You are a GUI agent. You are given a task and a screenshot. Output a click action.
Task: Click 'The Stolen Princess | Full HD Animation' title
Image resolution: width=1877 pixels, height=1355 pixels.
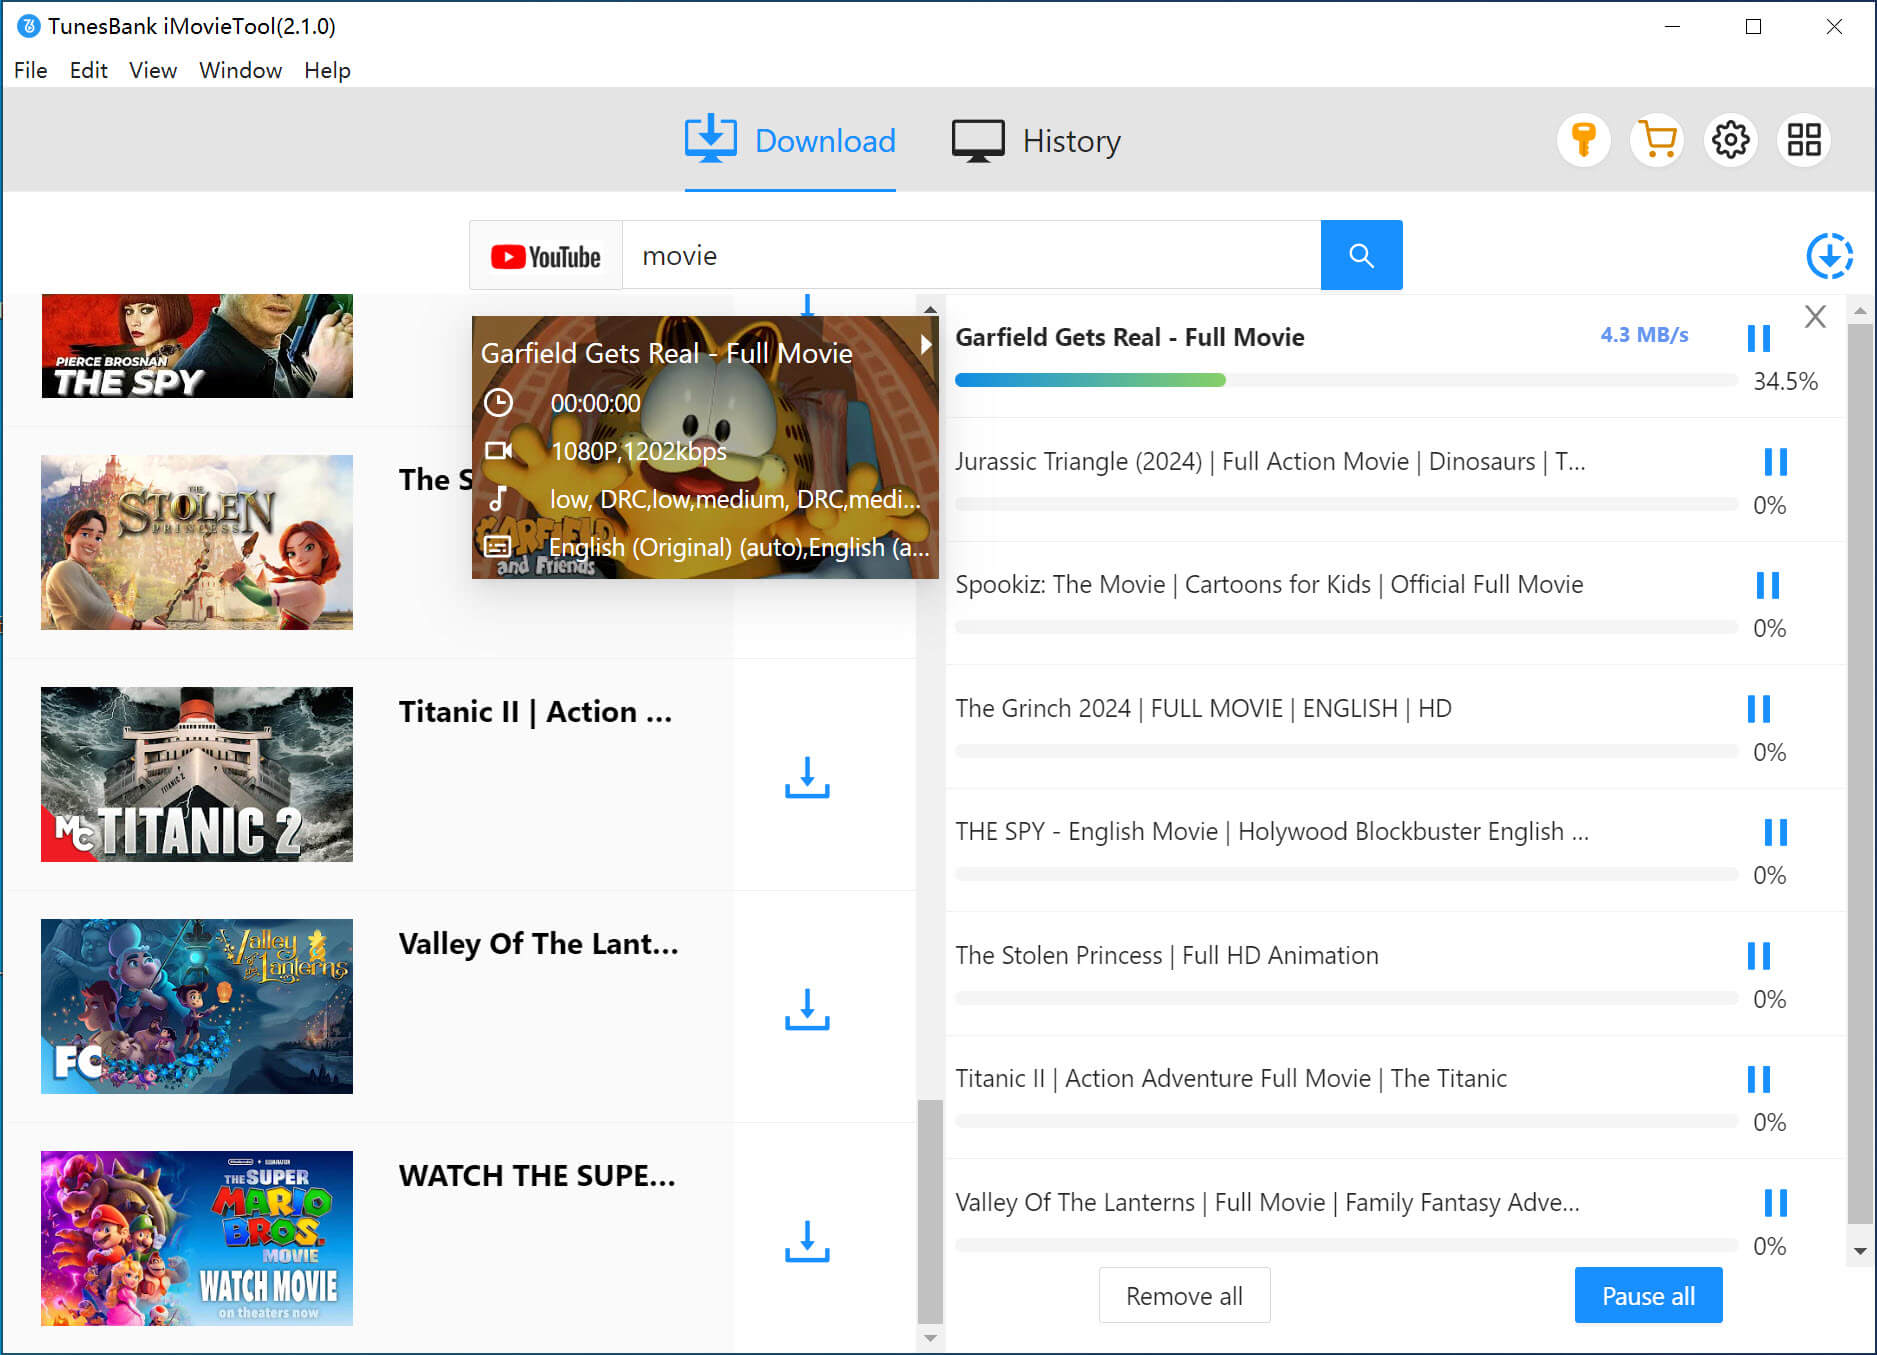1166,955
